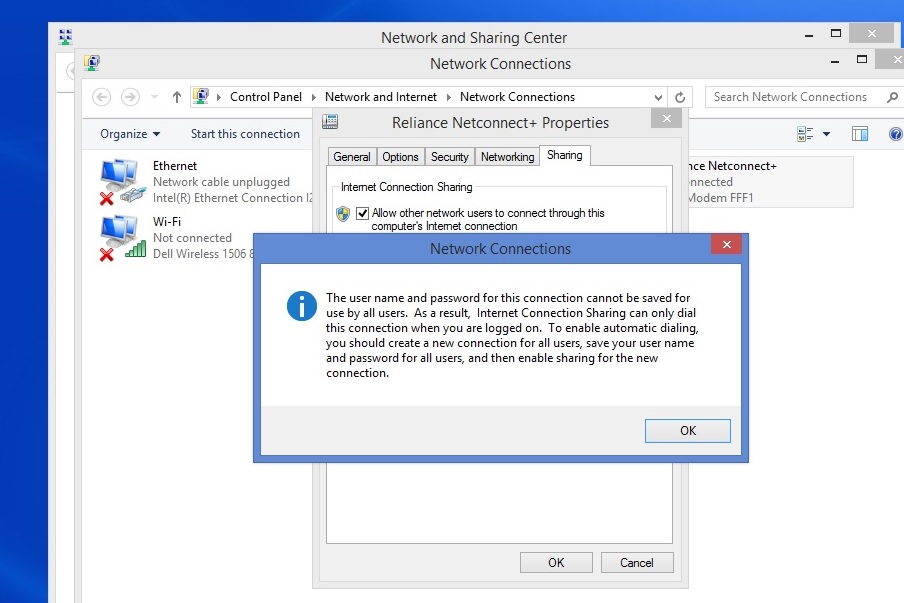Open the recent locations dropdown arrow
This screenshot has width=904, height=603.
pyautogui.click(x=154, y=97)
